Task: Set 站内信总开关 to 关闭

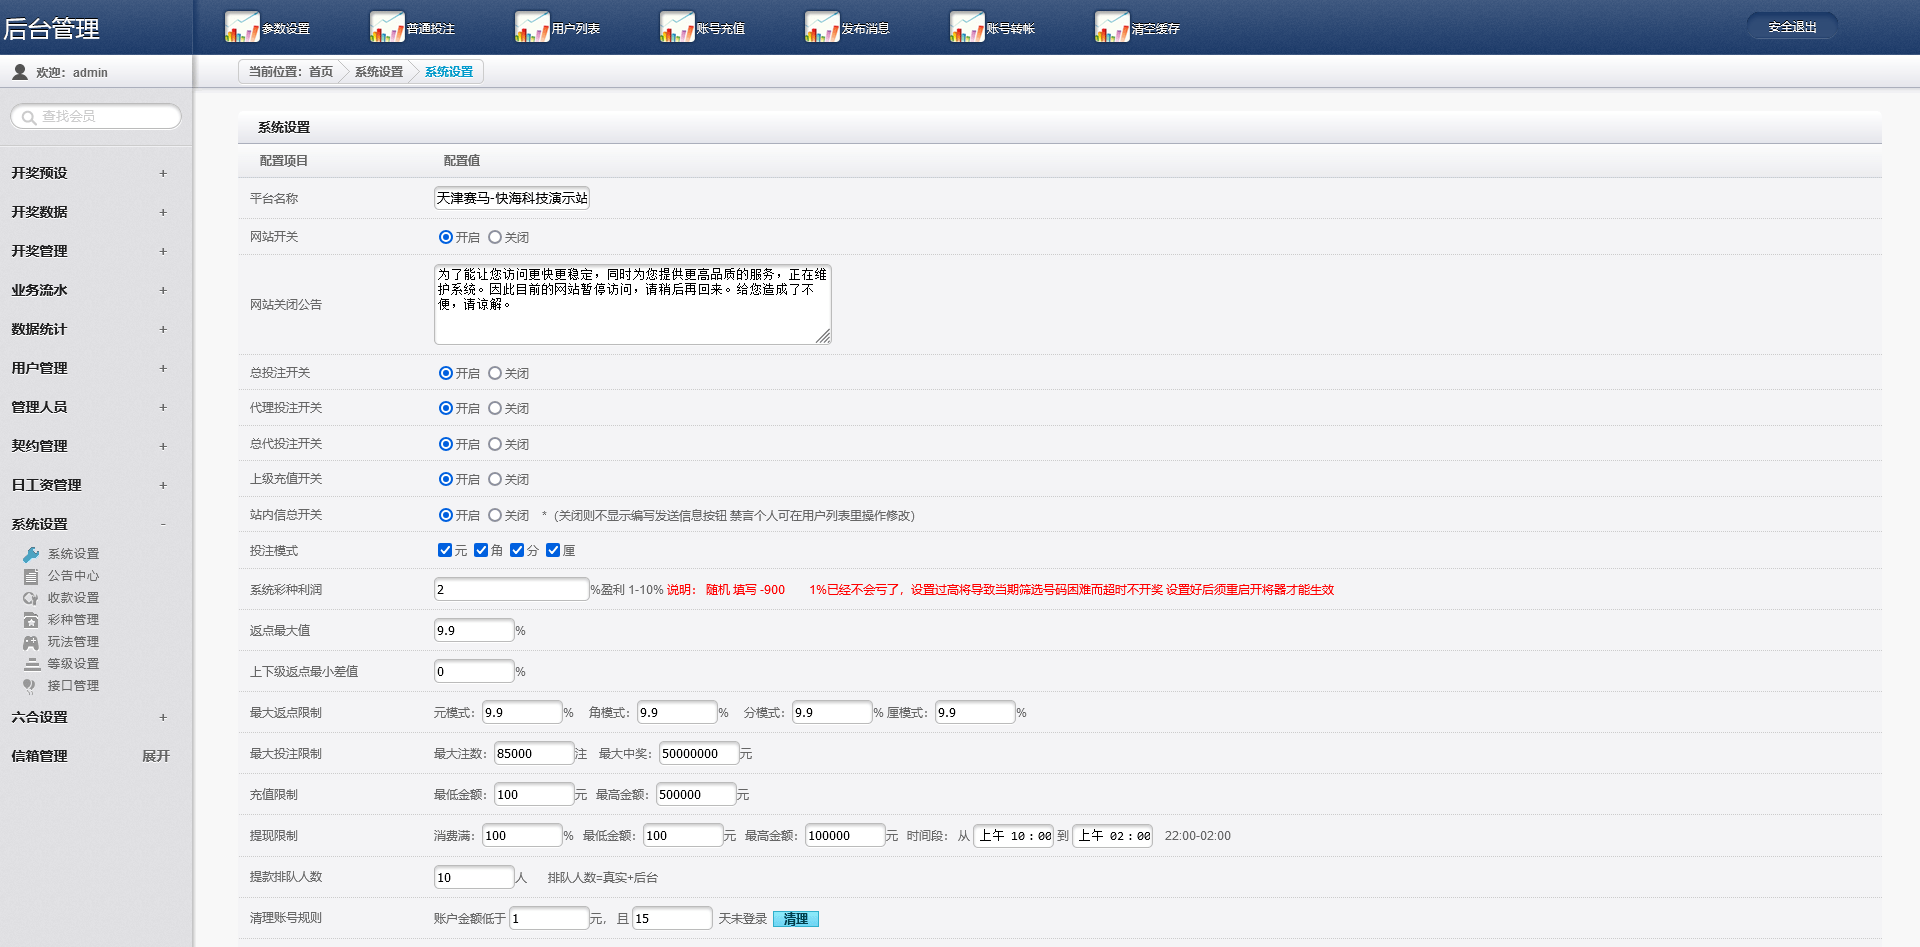Action: (x=495, y=515)
